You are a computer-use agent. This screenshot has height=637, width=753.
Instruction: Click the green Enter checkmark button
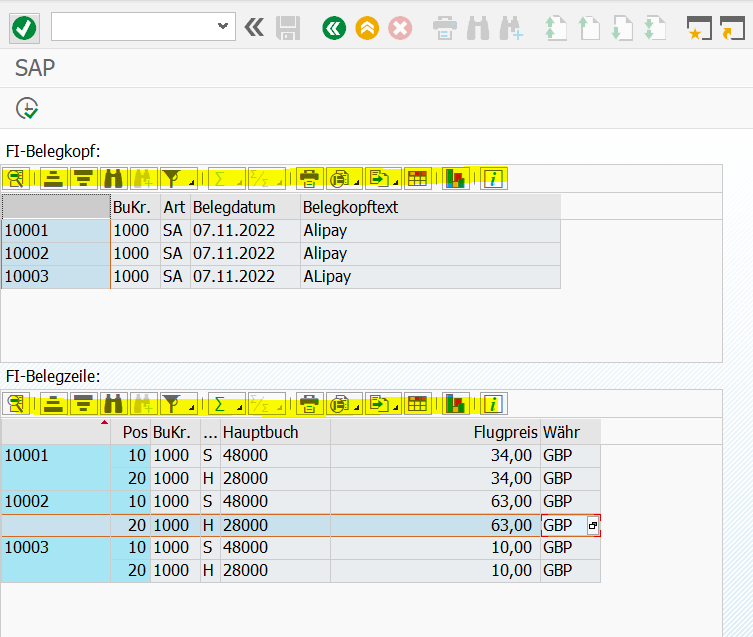coord(24,28)
